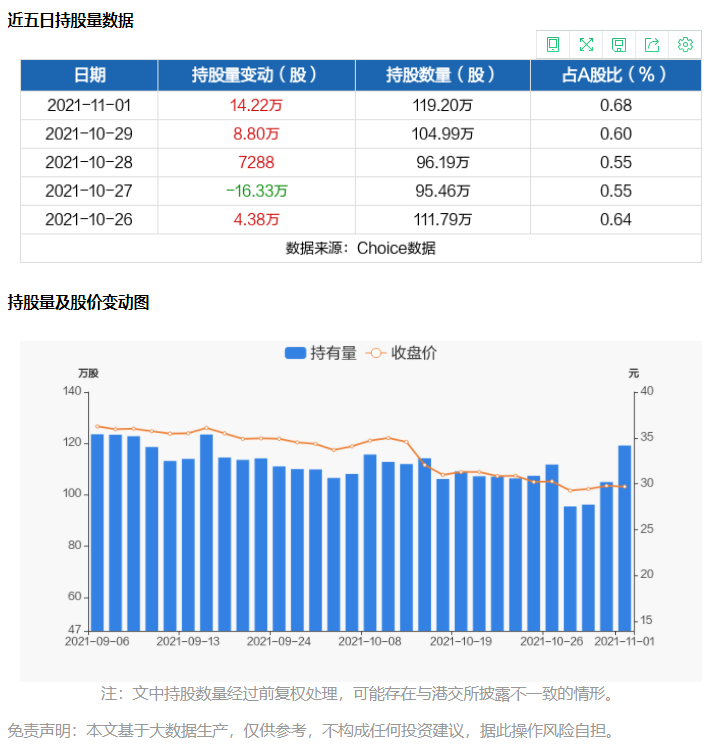720x750 pixels.
Task: Select the 2021-10-27 date cell
Action: 89,191
